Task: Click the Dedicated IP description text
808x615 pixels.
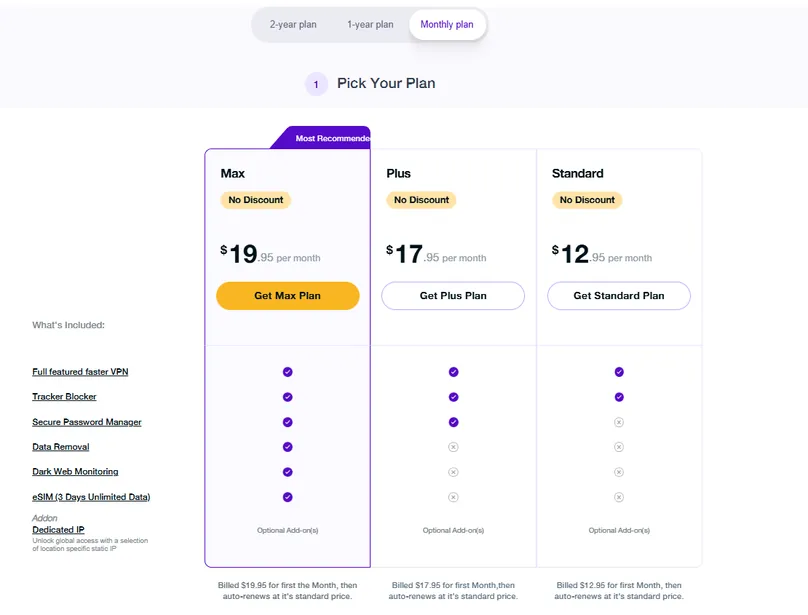Action: tap(90, 544)
